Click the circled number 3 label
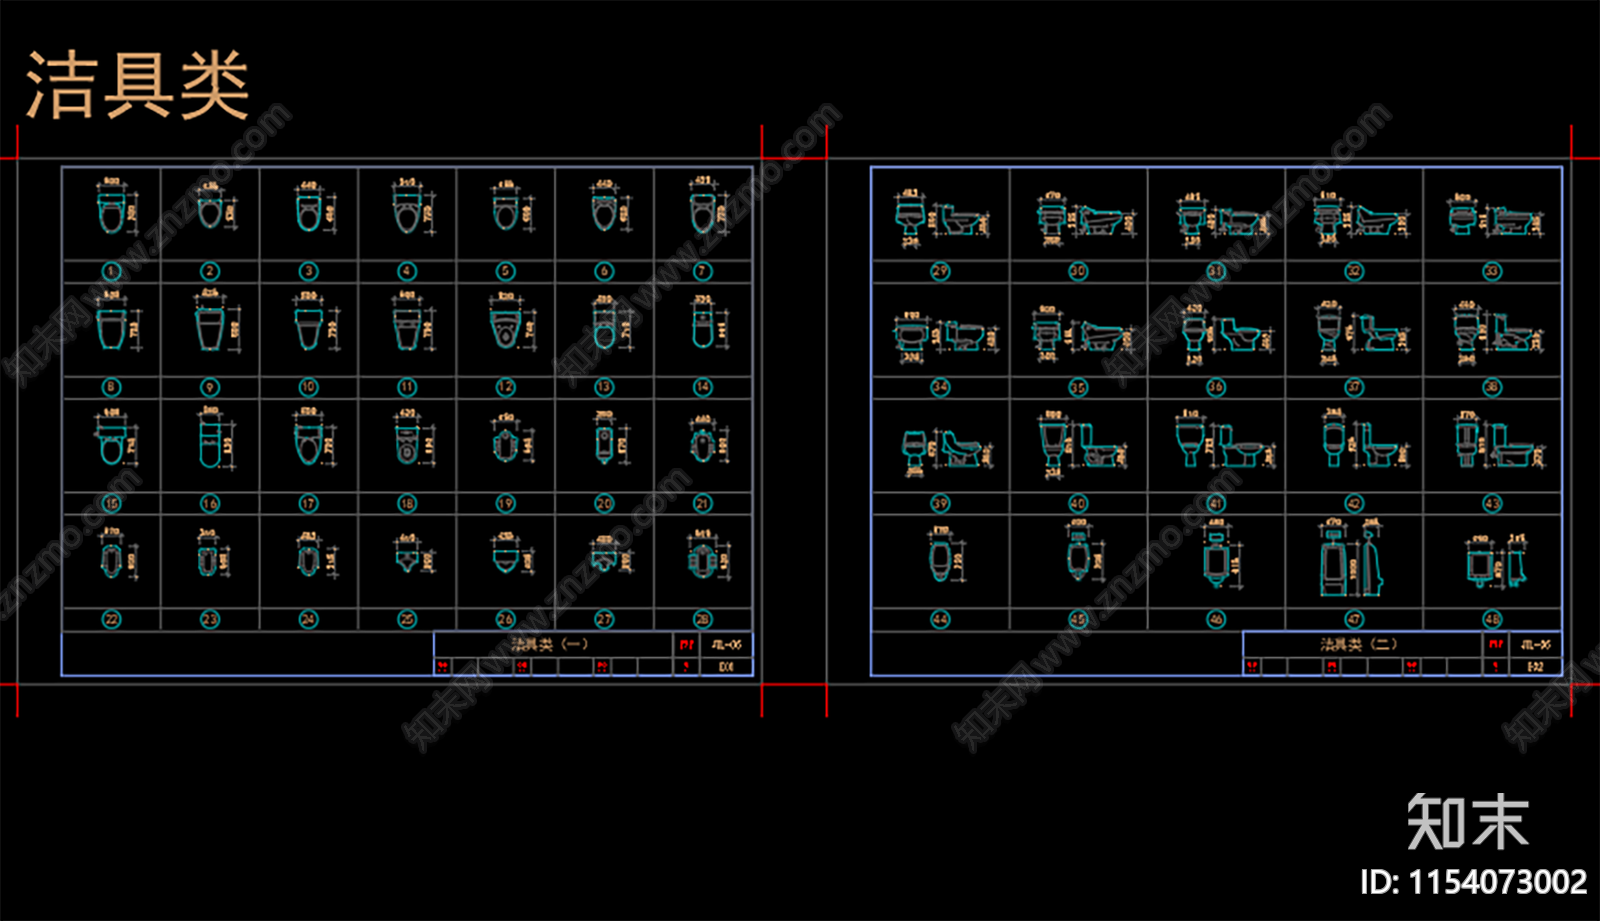 [309, 271]
